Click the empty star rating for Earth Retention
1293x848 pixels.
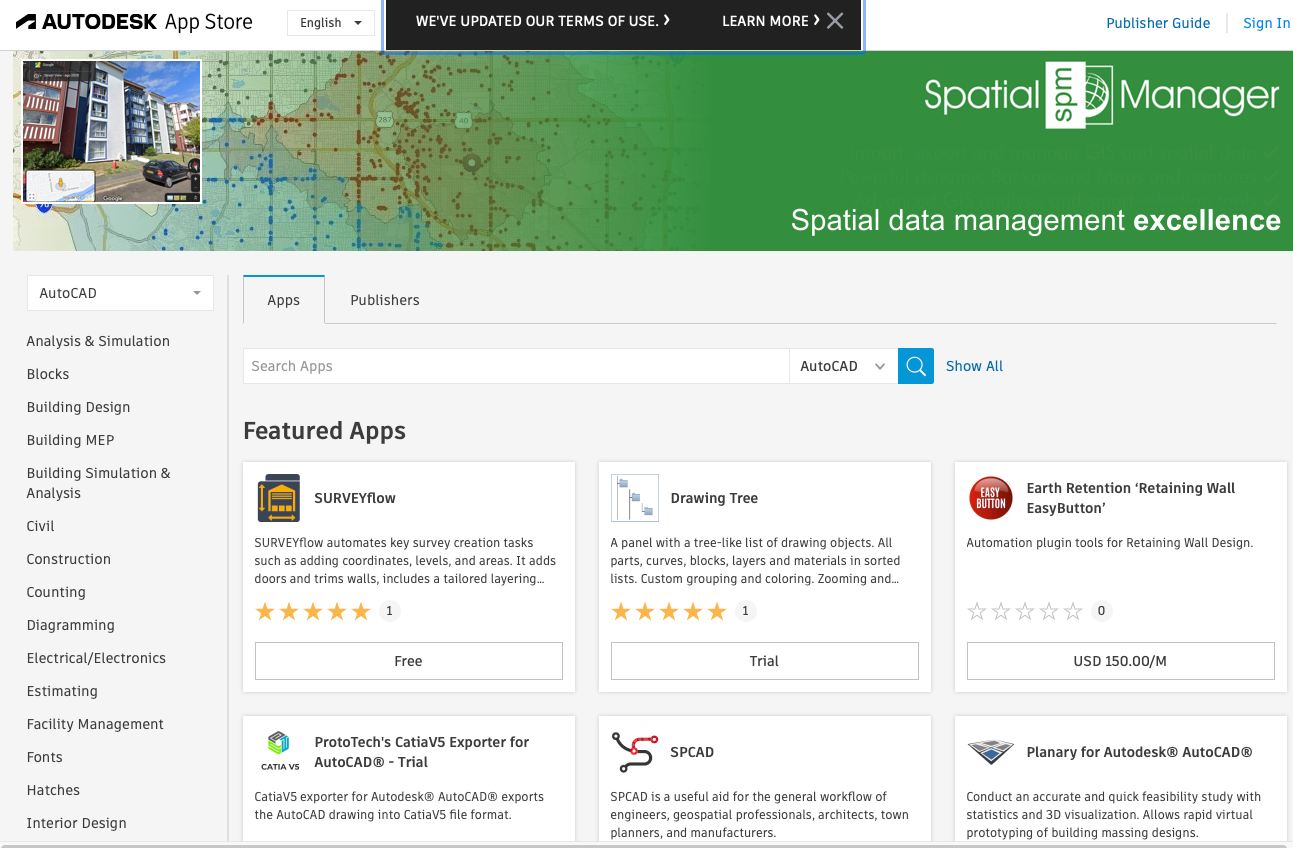[x=1025, y=611]
